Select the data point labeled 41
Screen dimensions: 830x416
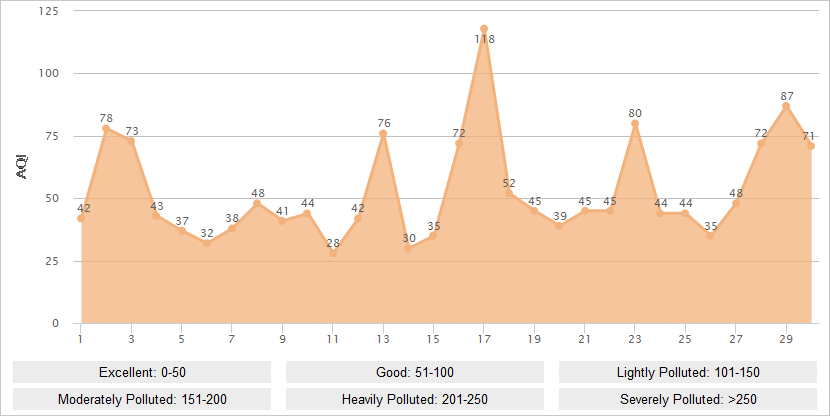click(x=282, y=221)
